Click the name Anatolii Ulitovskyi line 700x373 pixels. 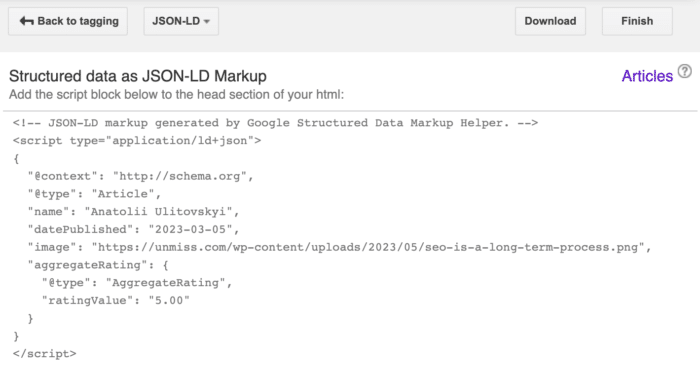point(133,211)
